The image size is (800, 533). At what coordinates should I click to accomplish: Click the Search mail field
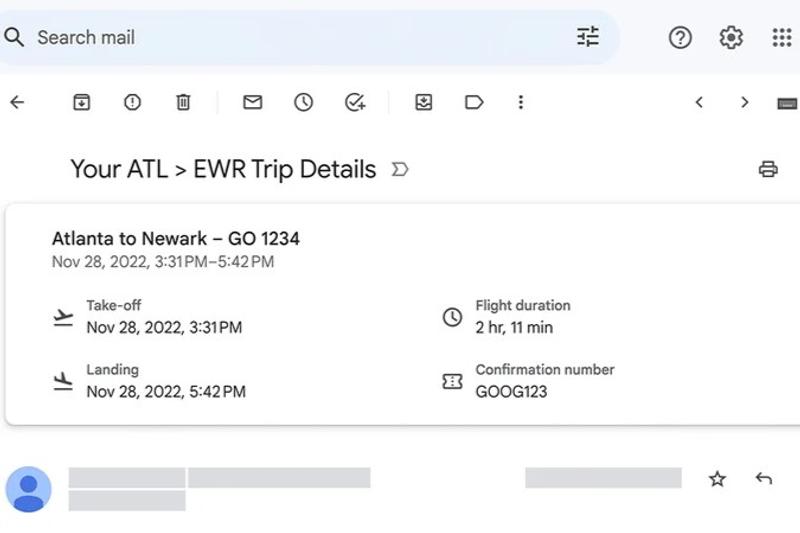[x=300, y=37]
